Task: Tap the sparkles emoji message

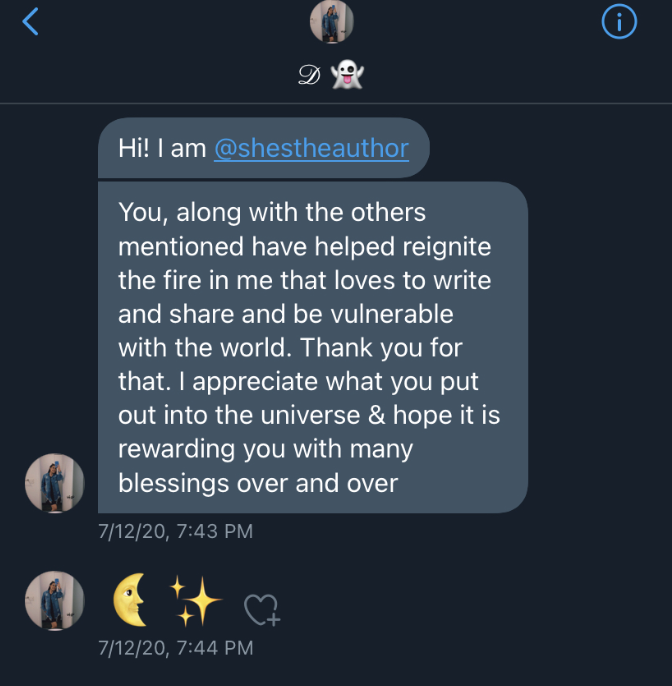Action: point(192,602)
